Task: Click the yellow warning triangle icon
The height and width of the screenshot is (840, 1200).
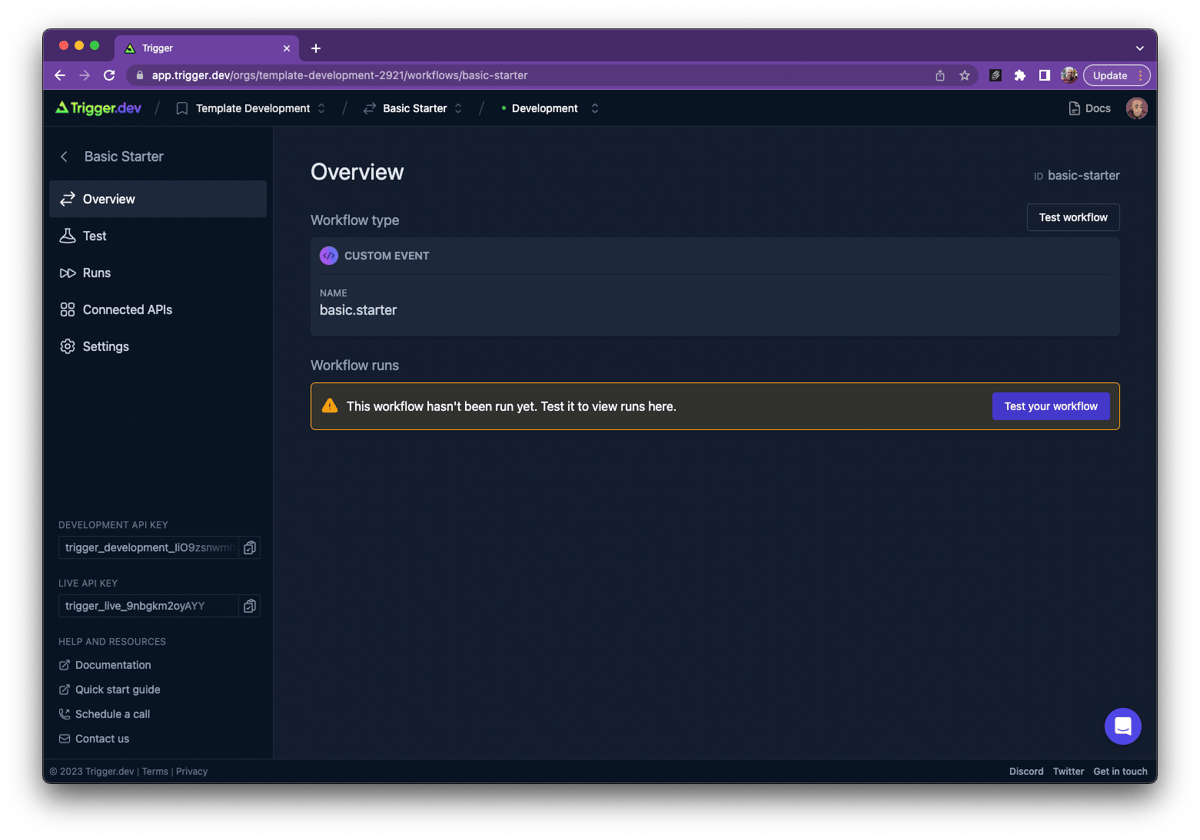Action: (x=330, y=406)
